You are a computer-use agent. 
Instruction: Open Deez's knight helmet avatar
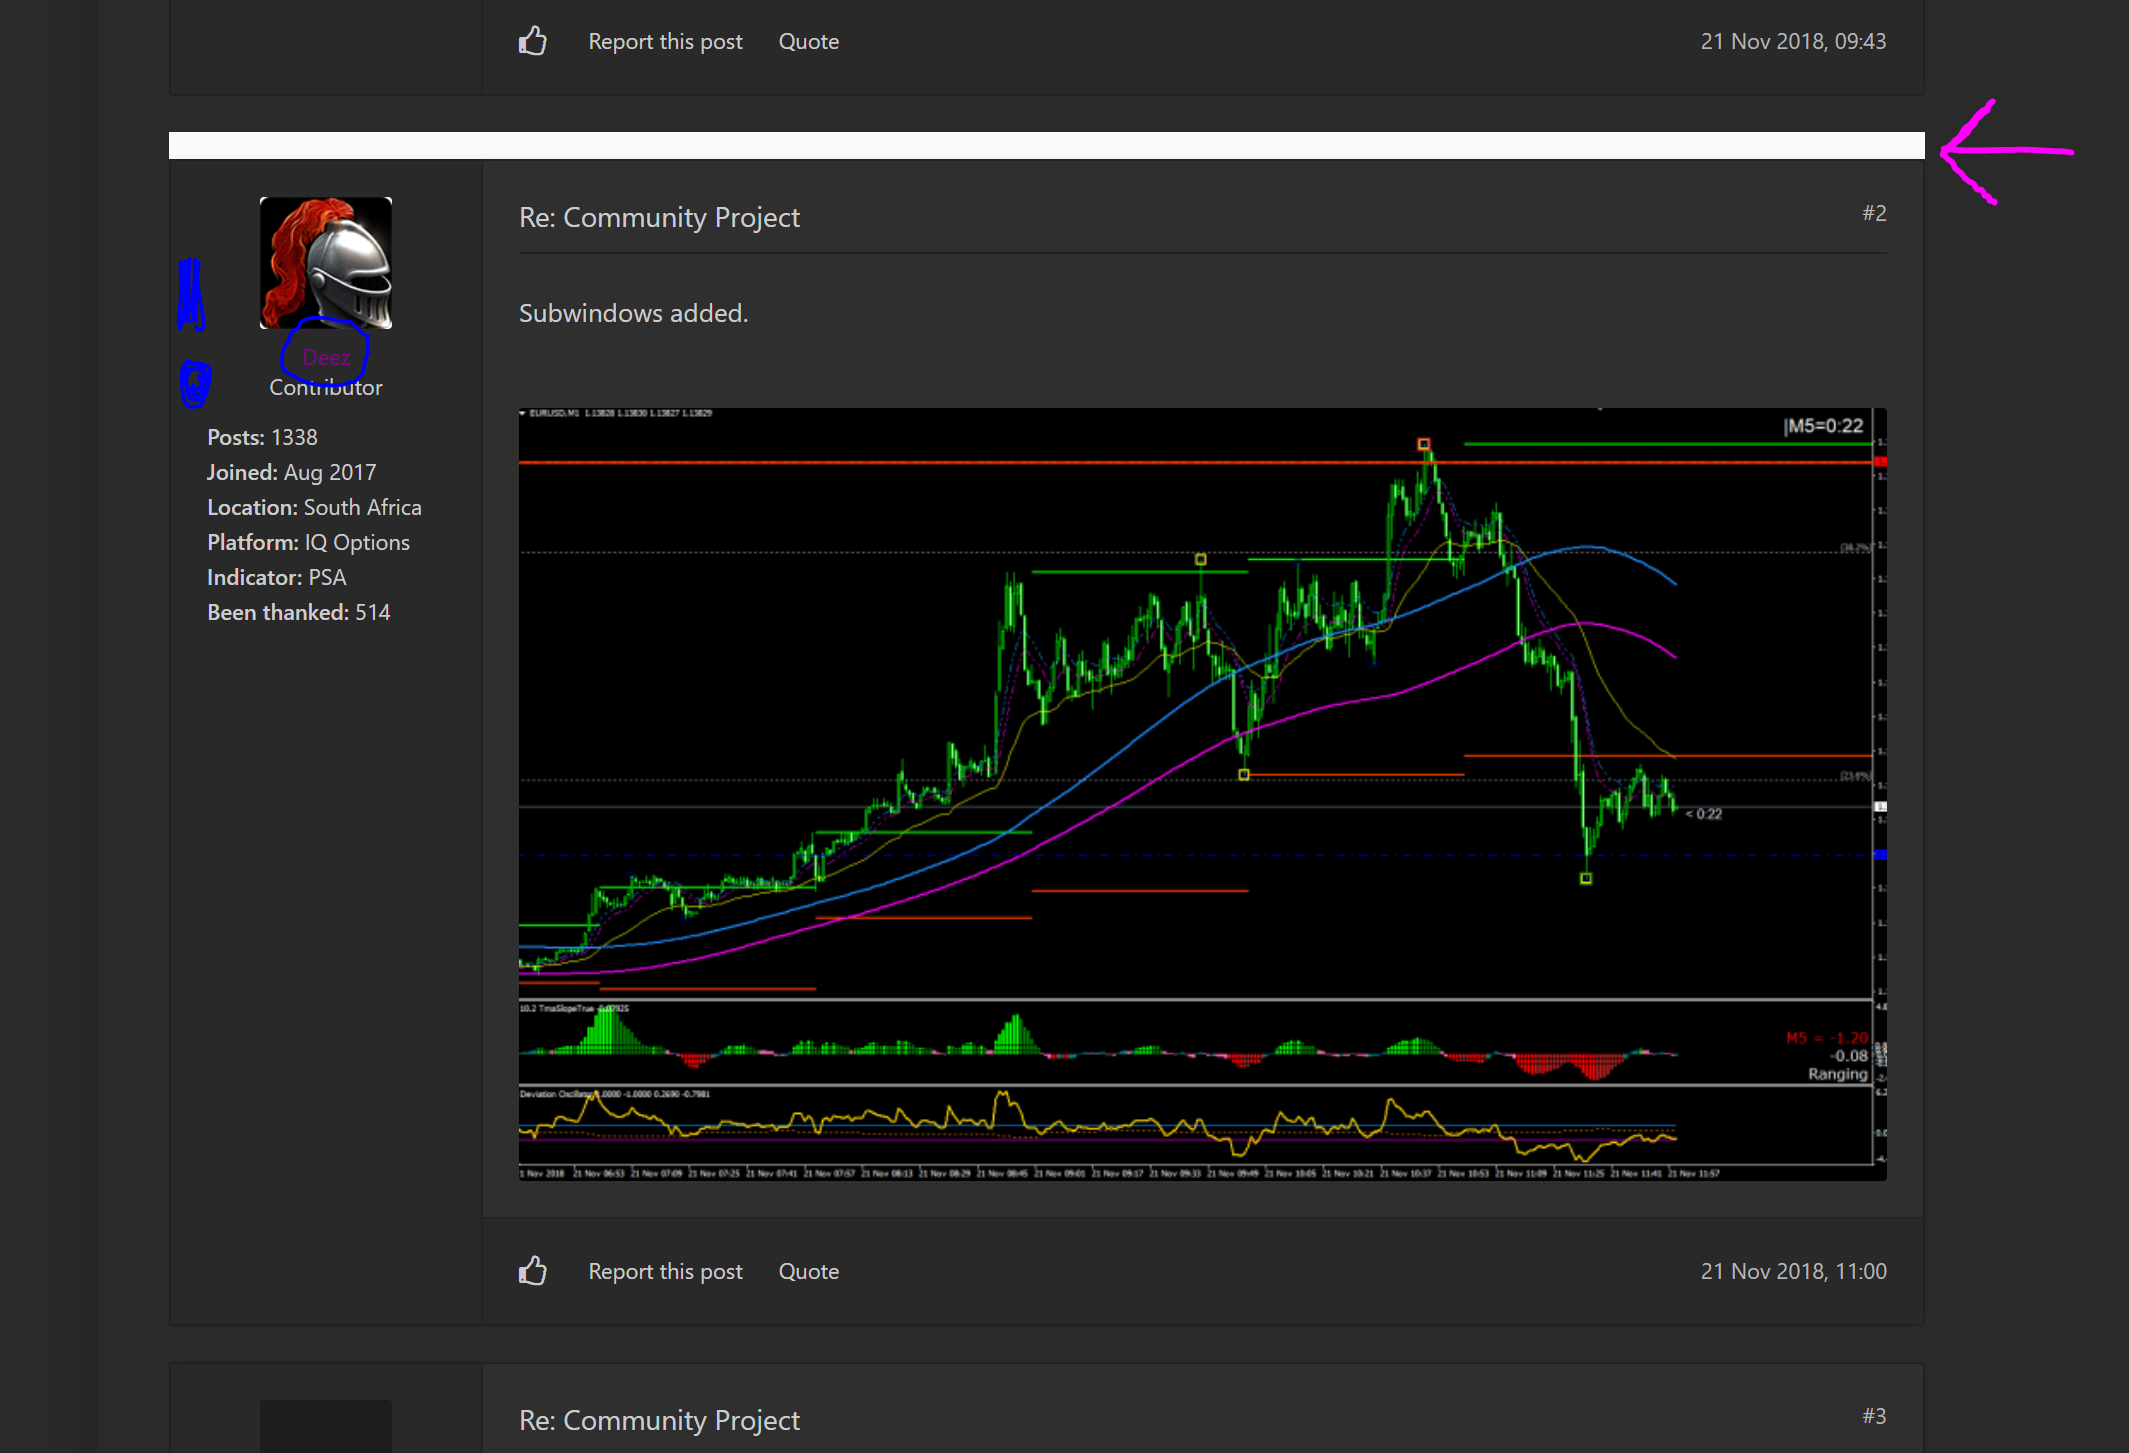tap(326, 263)
